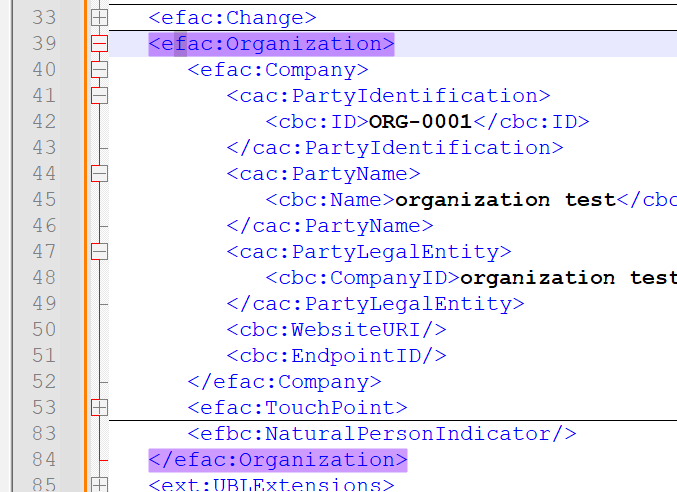Click the closing cac:PartyLegalEntity tag

[376, 304]
